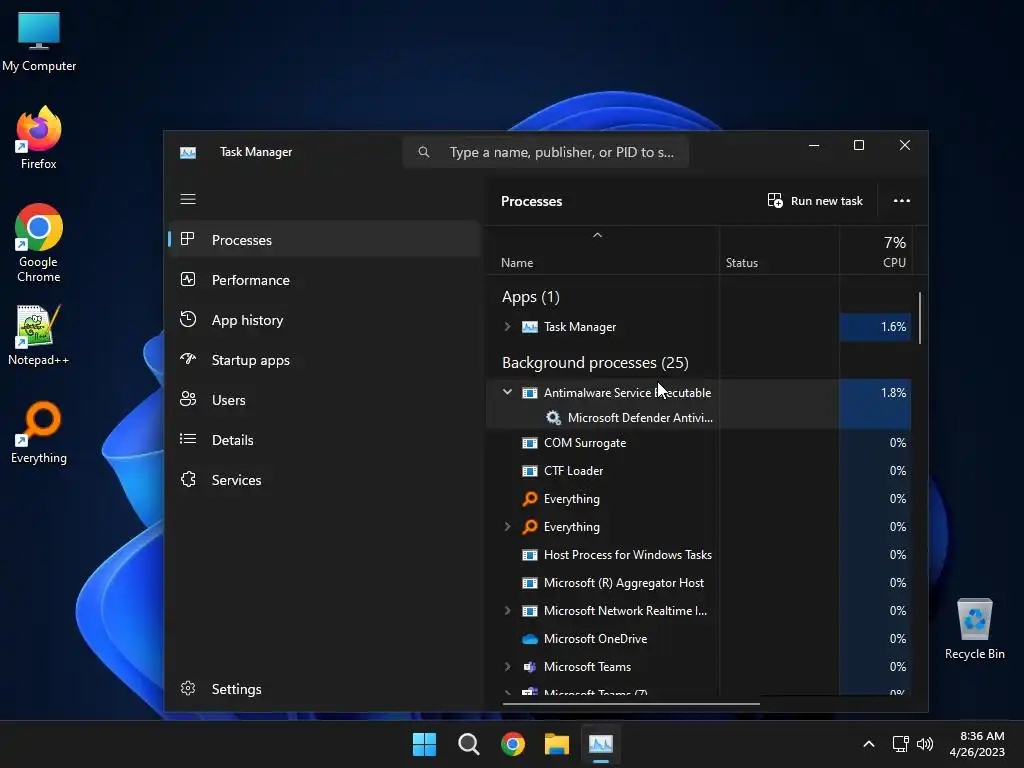Expand the Task Manager app row
Image resolution: width=1024 pixels, height=768 pixels.
click(507, 327)
